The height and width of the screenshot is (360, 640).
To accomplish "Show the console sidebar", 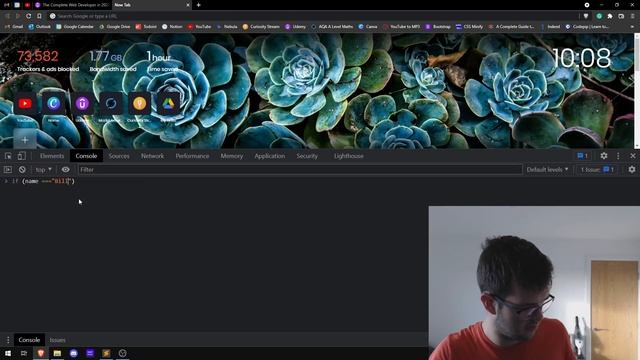I will click(8, 169).
